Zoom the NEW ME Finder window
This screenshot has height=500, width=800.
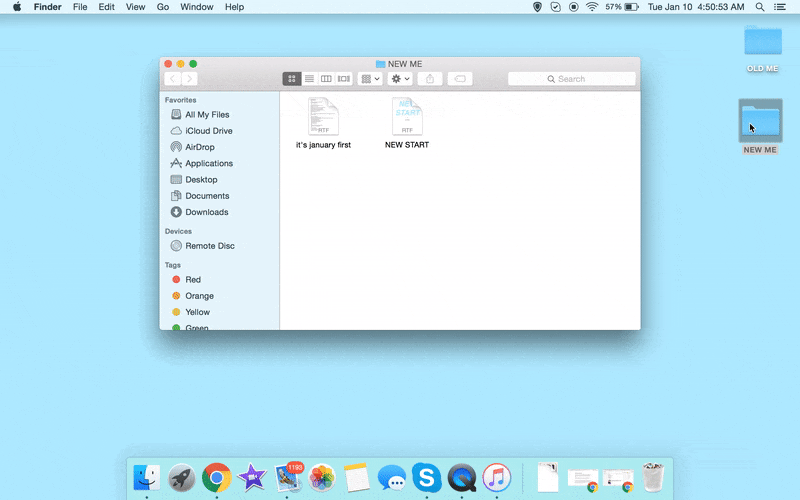[193, 64]
